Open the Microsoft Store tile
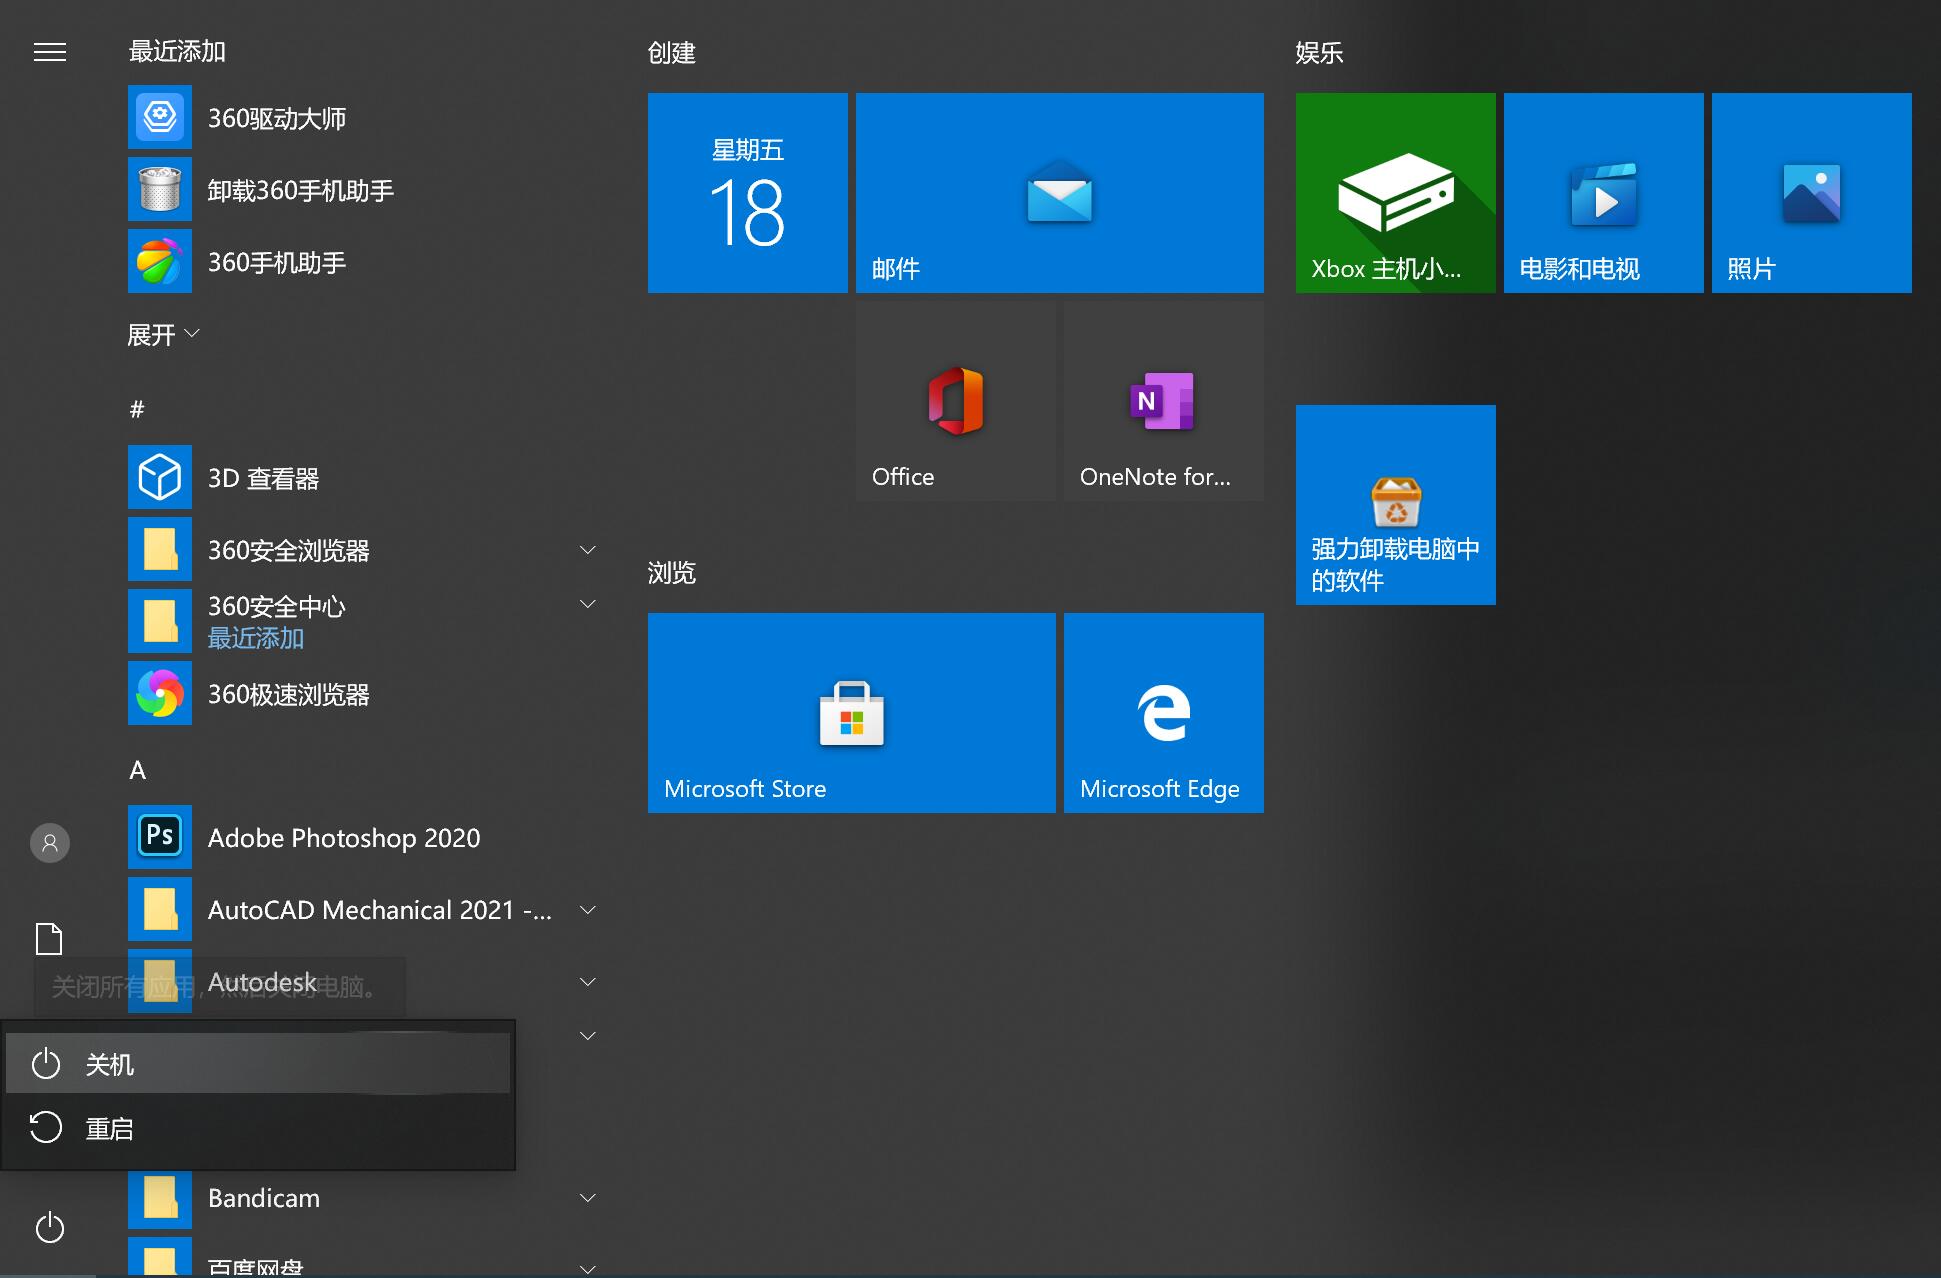The image size is (1941, 1278). [x=852, y=713]
